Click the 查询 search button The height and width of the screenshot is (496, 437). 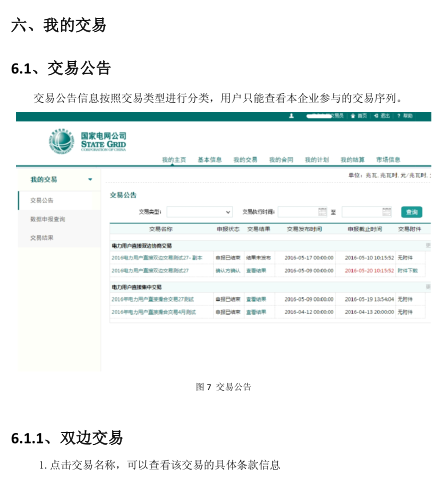tap(412, 212)
